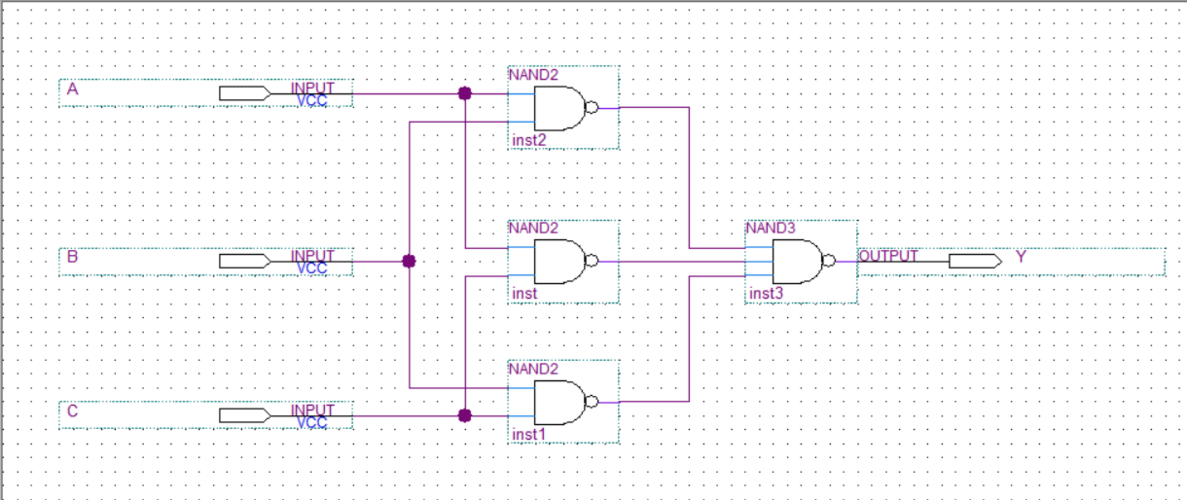The width and height of the screenshot is (1187, 500).
Task: Click the junction dot on the A wire
Action: pyautogui.click(x=464, y=93)
